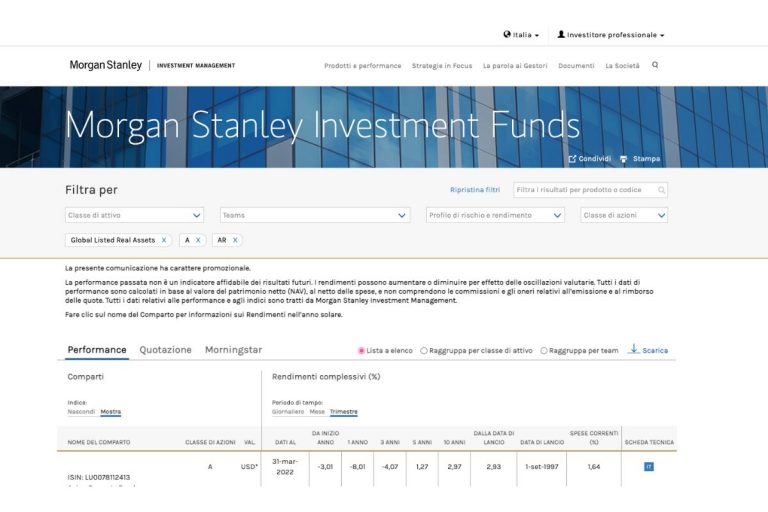Click the Morgan Stanley logo
Viewport: 768px width, 512px height.
click(105, 65)
